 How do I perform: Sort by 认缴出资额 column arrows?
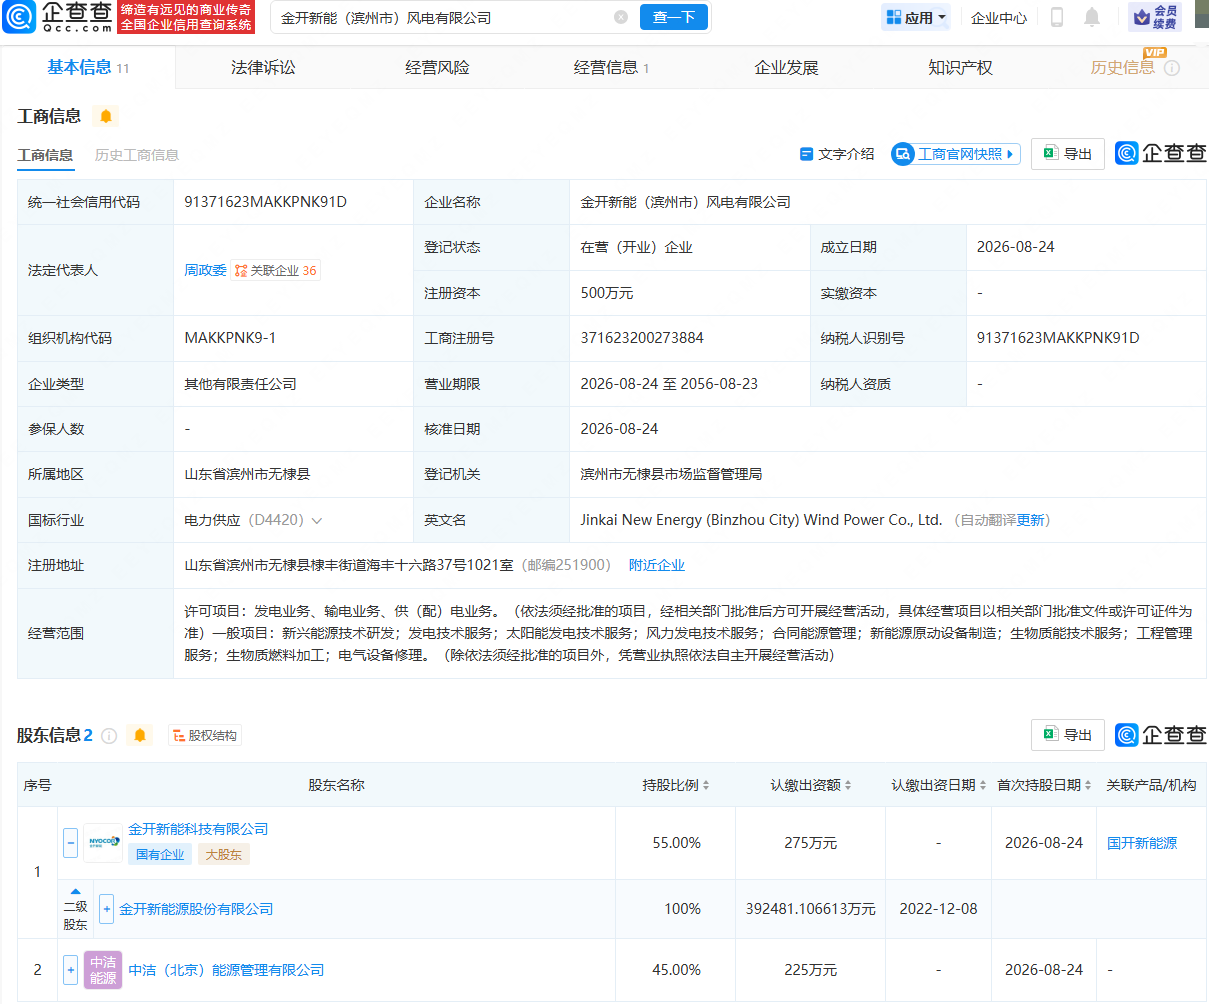811,785
